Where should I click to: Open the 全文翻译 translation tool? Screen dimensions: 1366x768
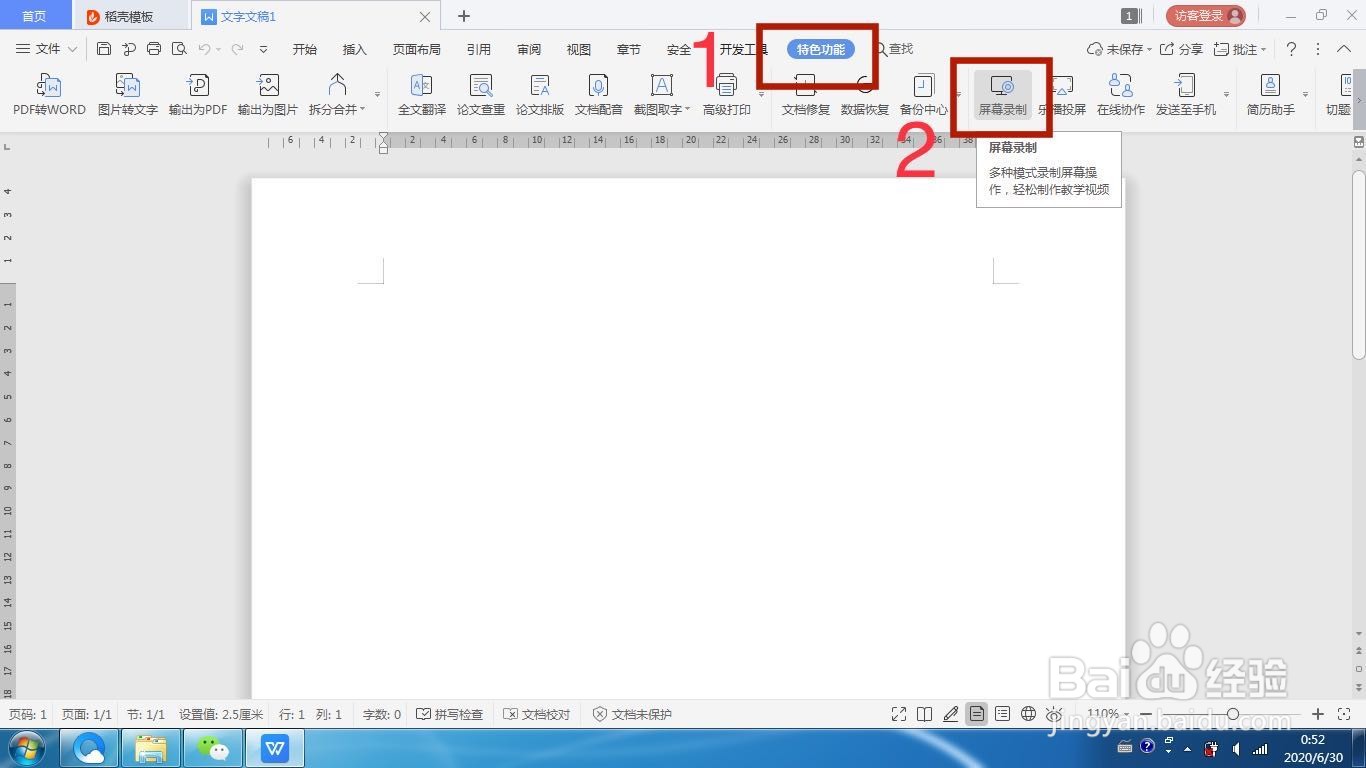[x=422, y=95]
